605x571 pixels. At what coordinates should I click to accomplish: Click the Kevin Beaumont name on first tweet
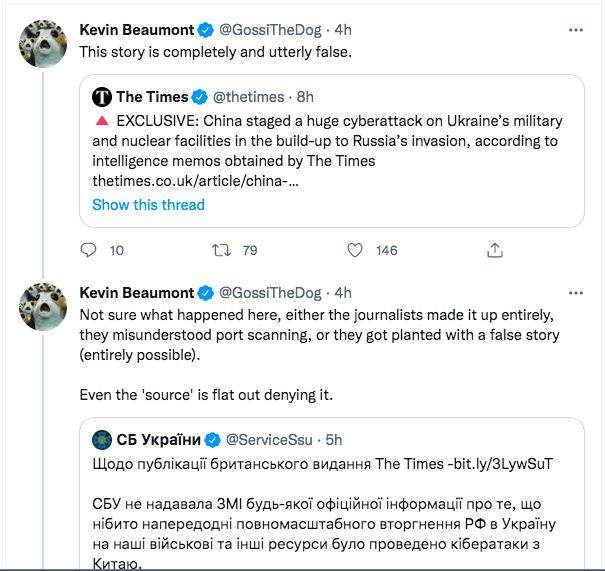tap(136, 30)
